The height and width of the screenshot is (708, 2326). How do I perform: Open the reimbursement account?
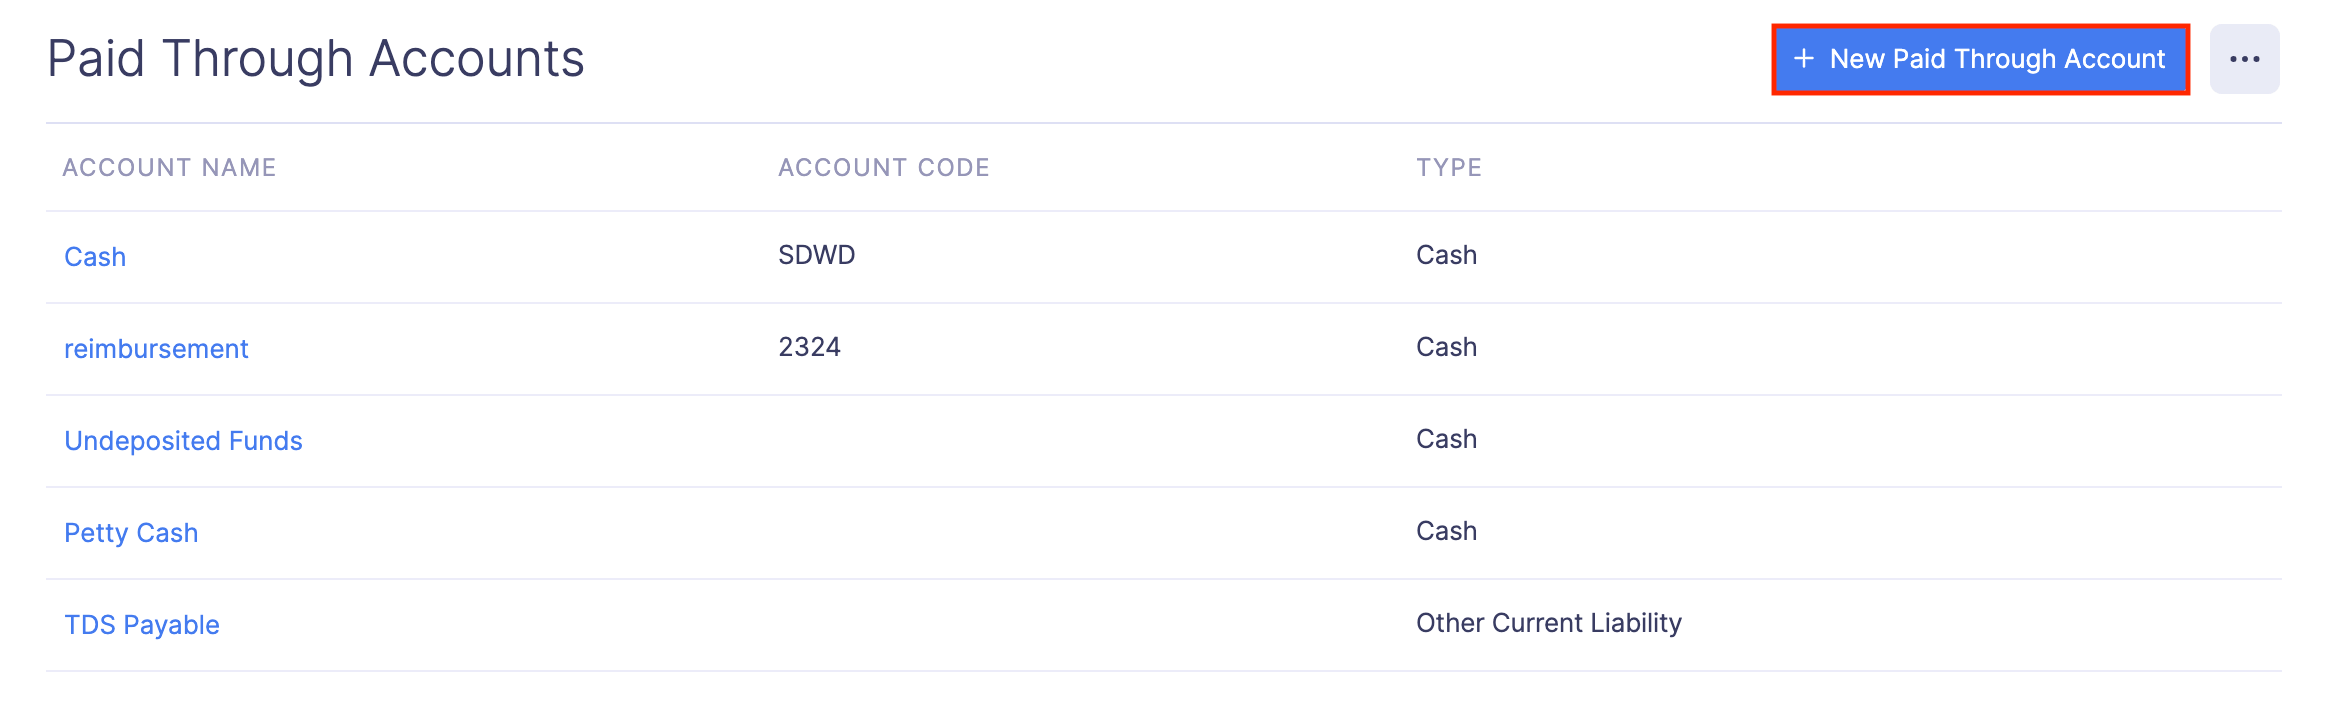(x=156, y=348)
